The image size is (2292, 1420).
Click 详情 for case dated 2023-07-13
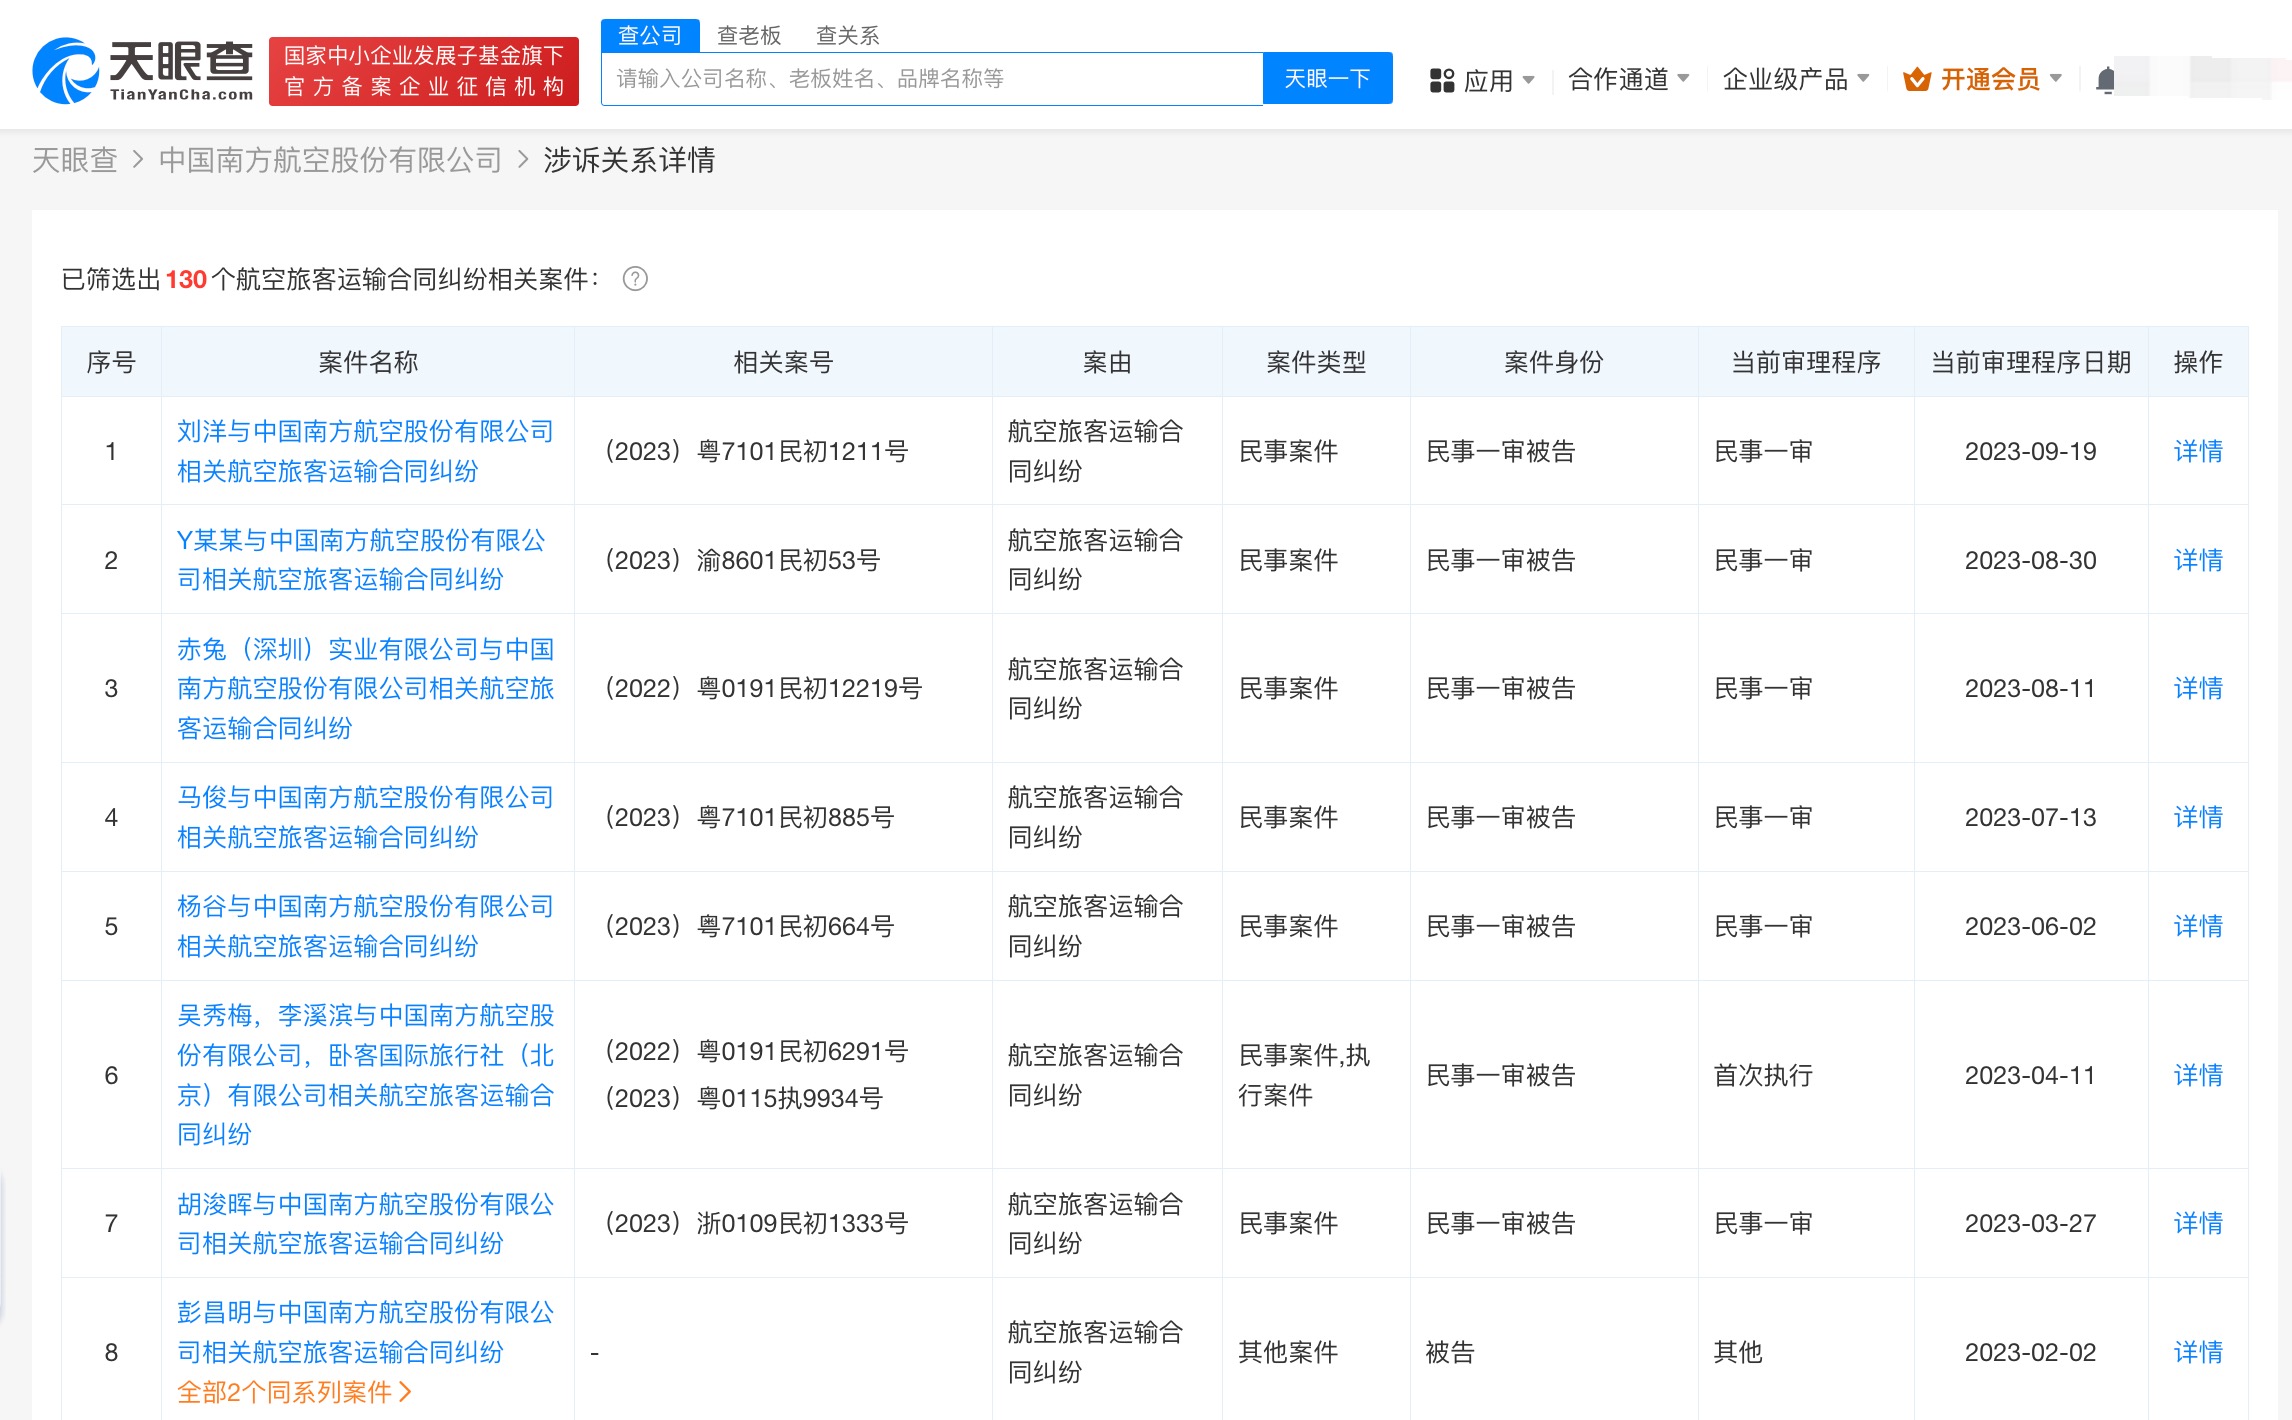click(2198, 817)
